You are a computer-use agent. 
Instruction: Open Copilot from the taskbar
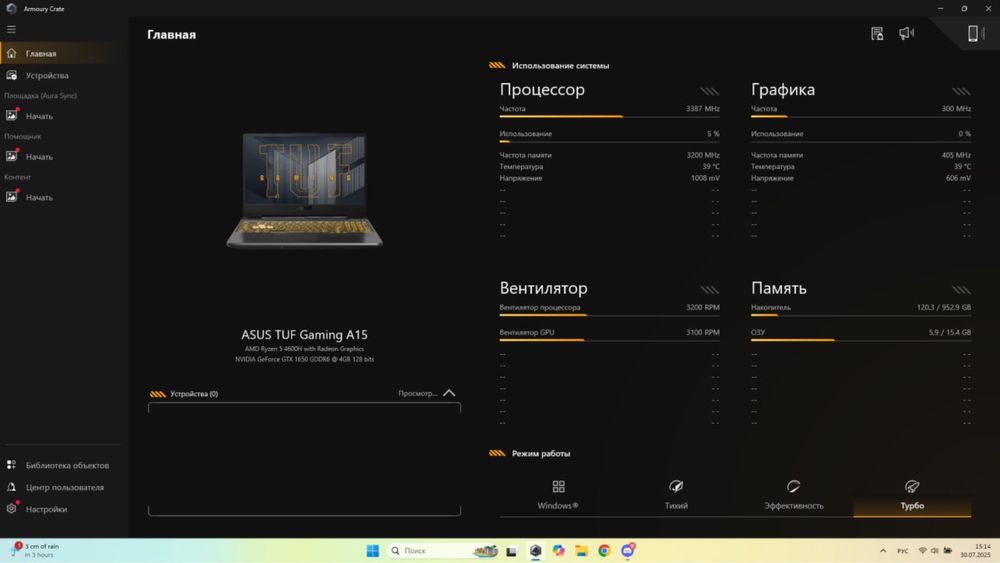coord(559,550)
